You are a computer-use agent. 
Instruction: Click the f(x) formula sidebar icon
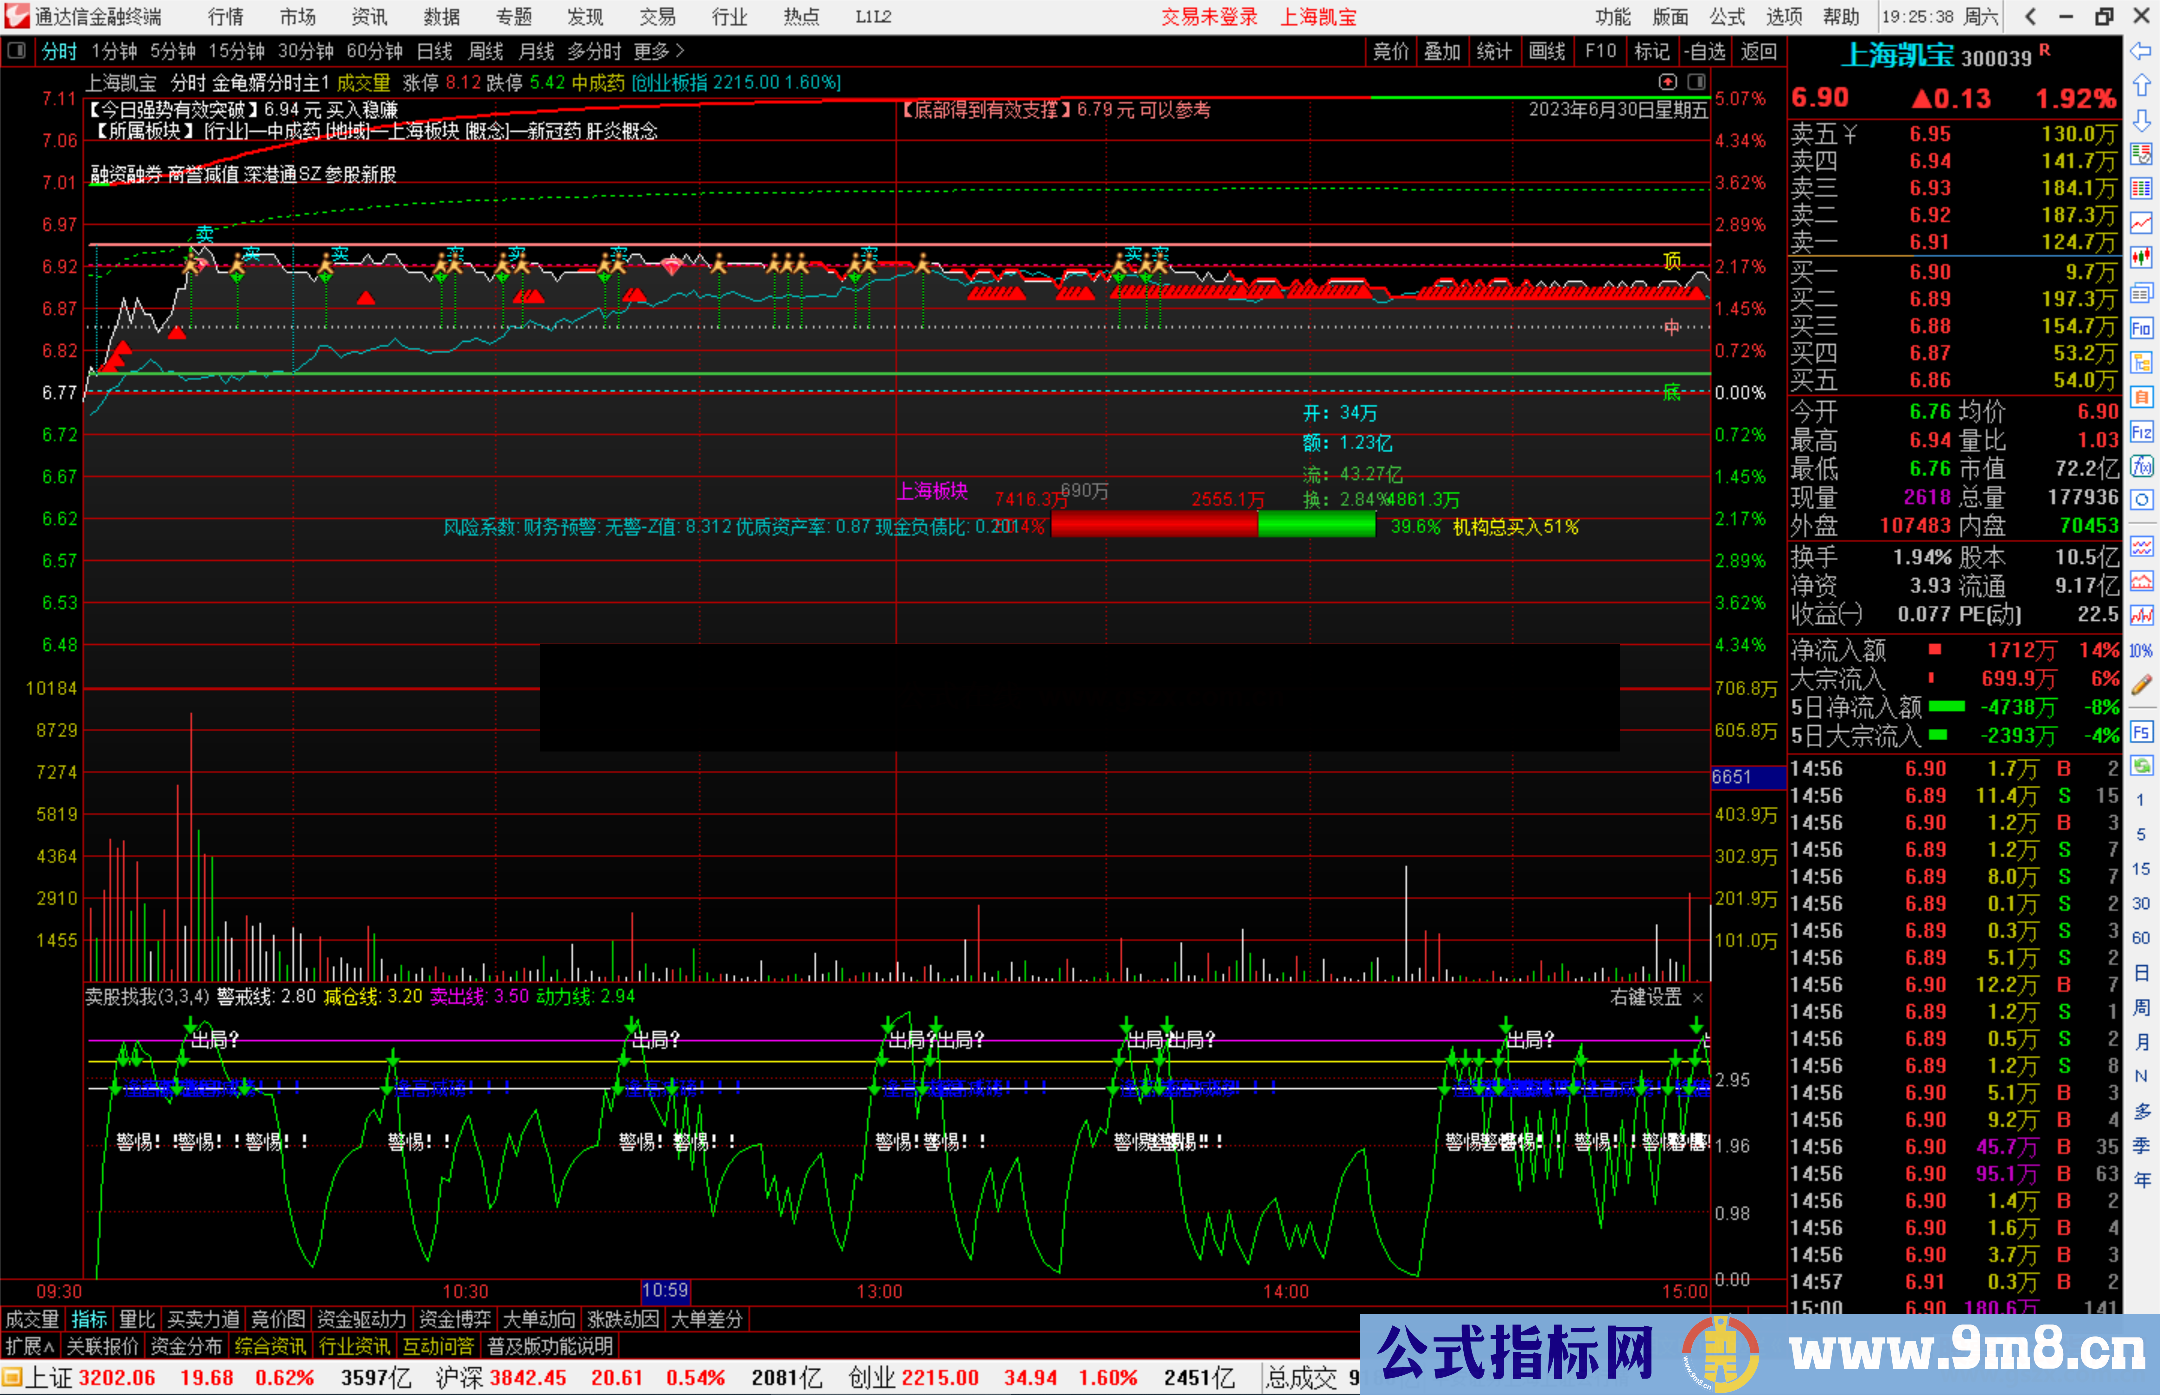(x=2141, y=466)
